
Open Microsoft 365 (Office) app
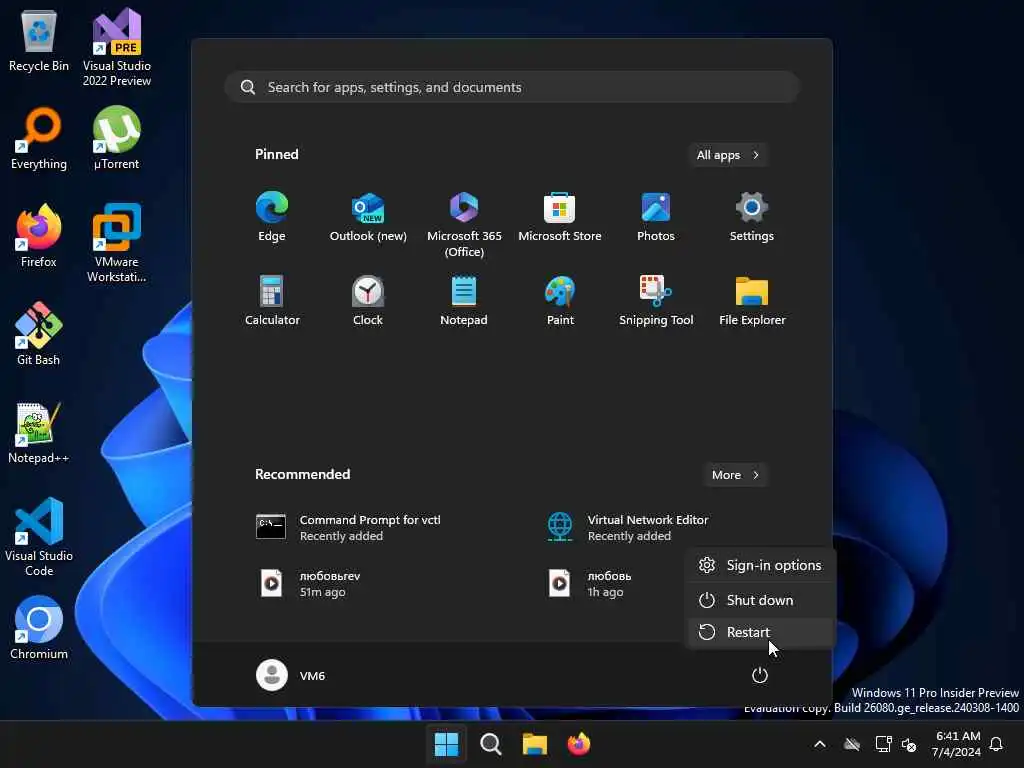point(464,224)
